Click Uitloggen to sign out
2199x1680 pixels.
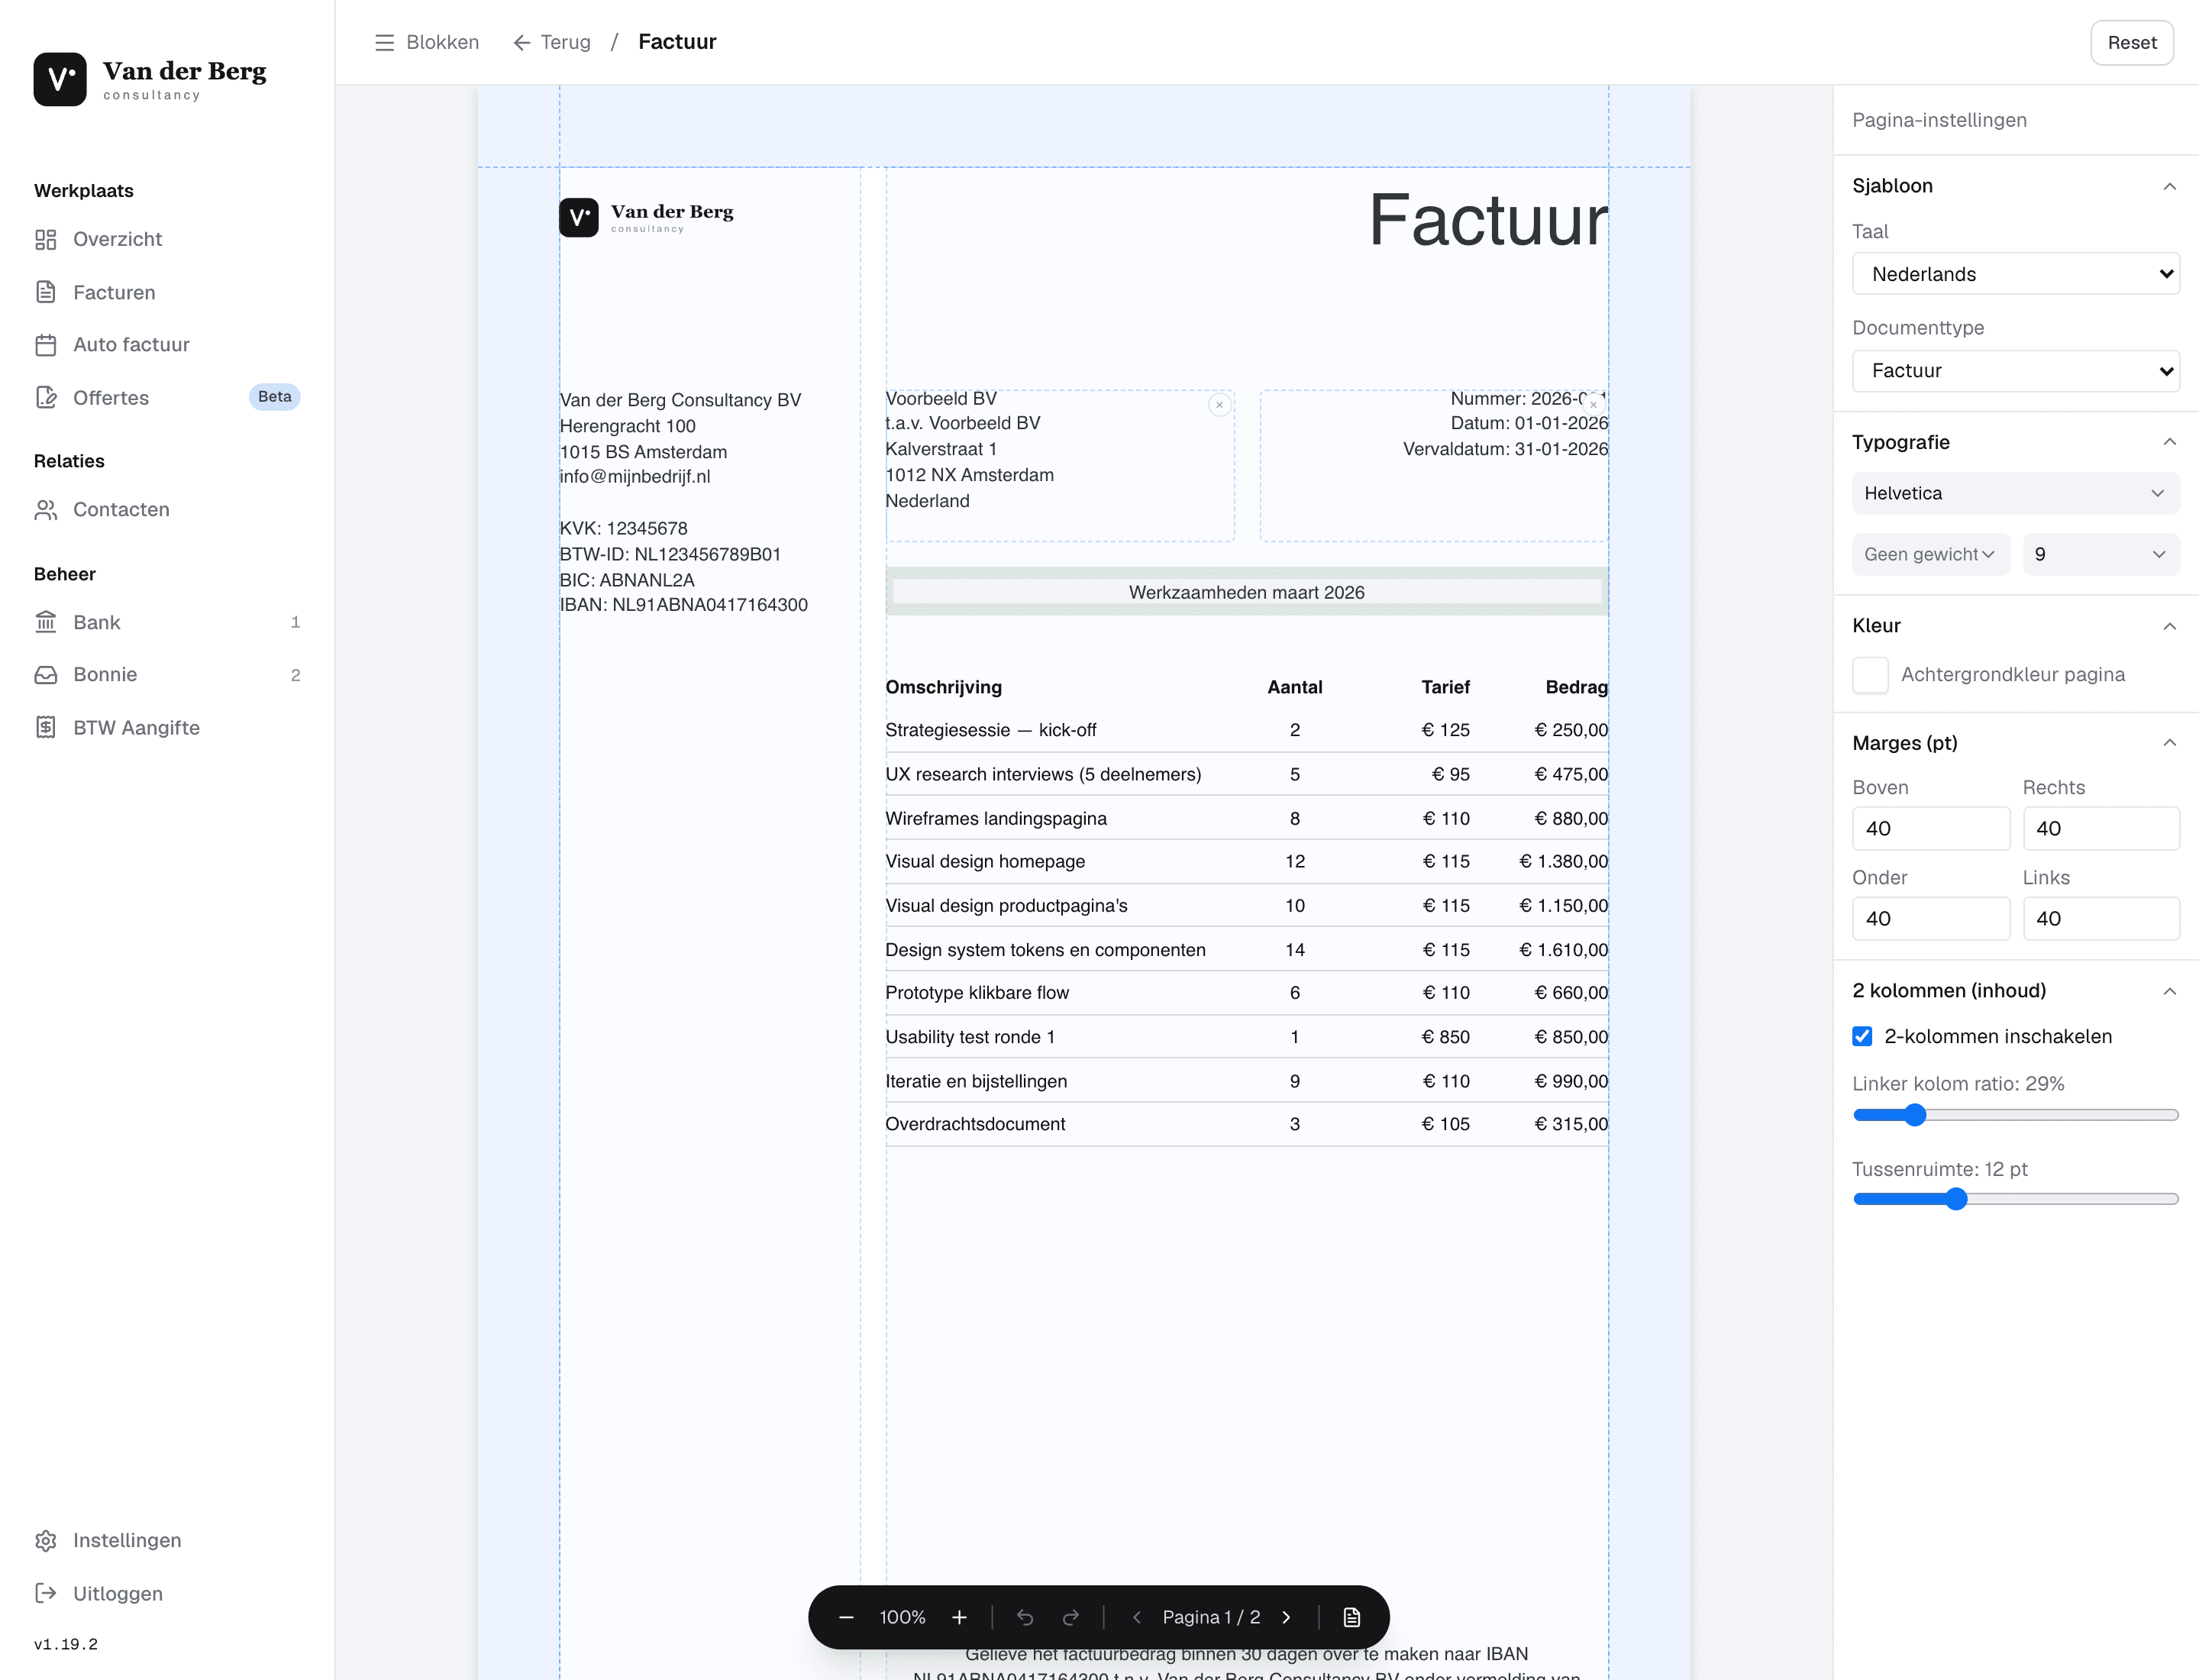pyautogui.click(x=167, y=1594)
